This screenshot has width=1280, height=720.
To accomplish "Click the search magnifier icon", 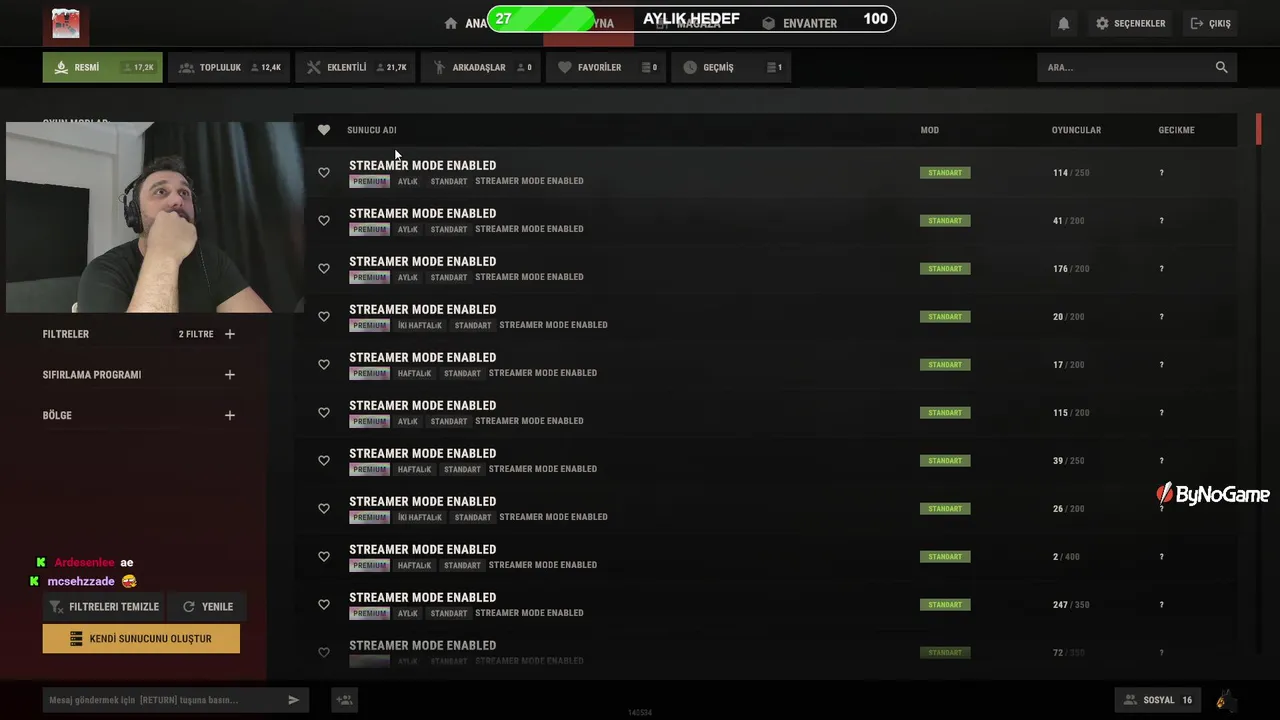I will coord(1221,67).
